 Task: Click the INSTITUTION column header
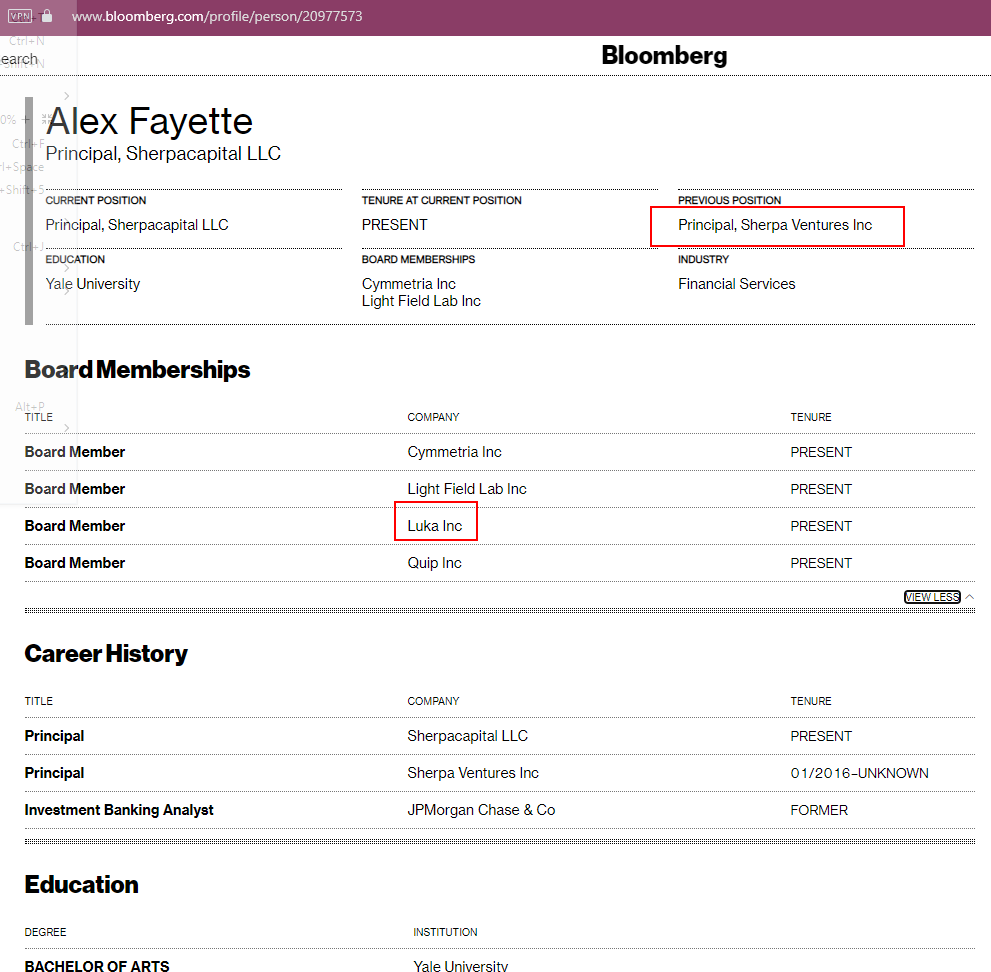click(446, 932)
